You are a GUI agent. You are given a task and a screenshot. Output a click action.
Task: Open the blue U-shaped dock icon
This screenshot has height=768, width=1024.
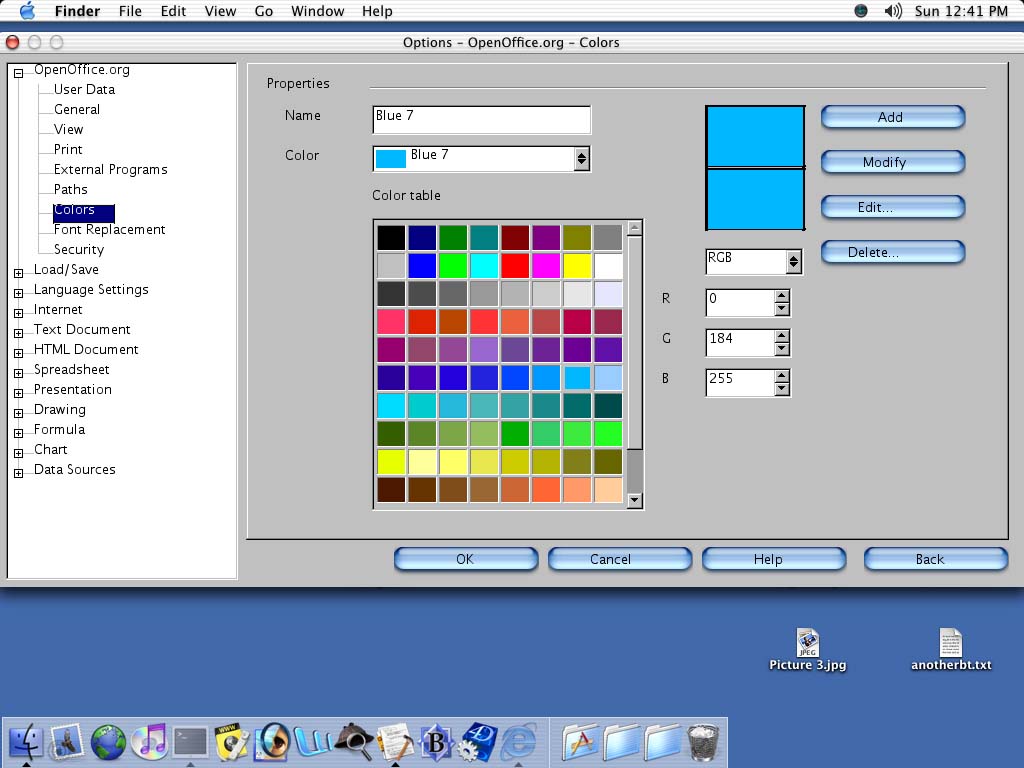[x=313, y=741]
